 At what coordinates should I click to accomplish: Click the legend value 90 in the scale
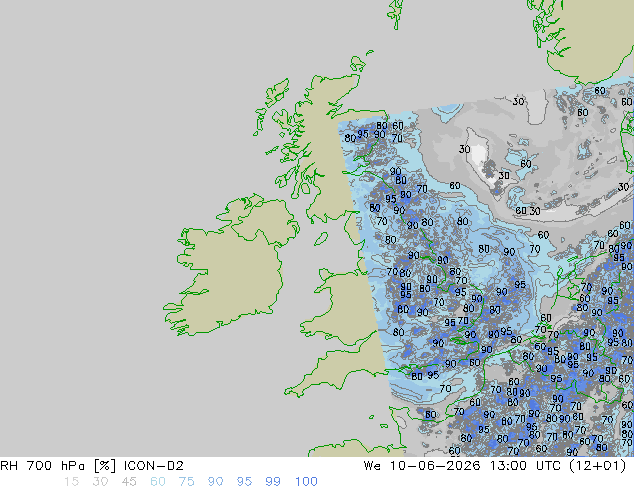[215, 482]
